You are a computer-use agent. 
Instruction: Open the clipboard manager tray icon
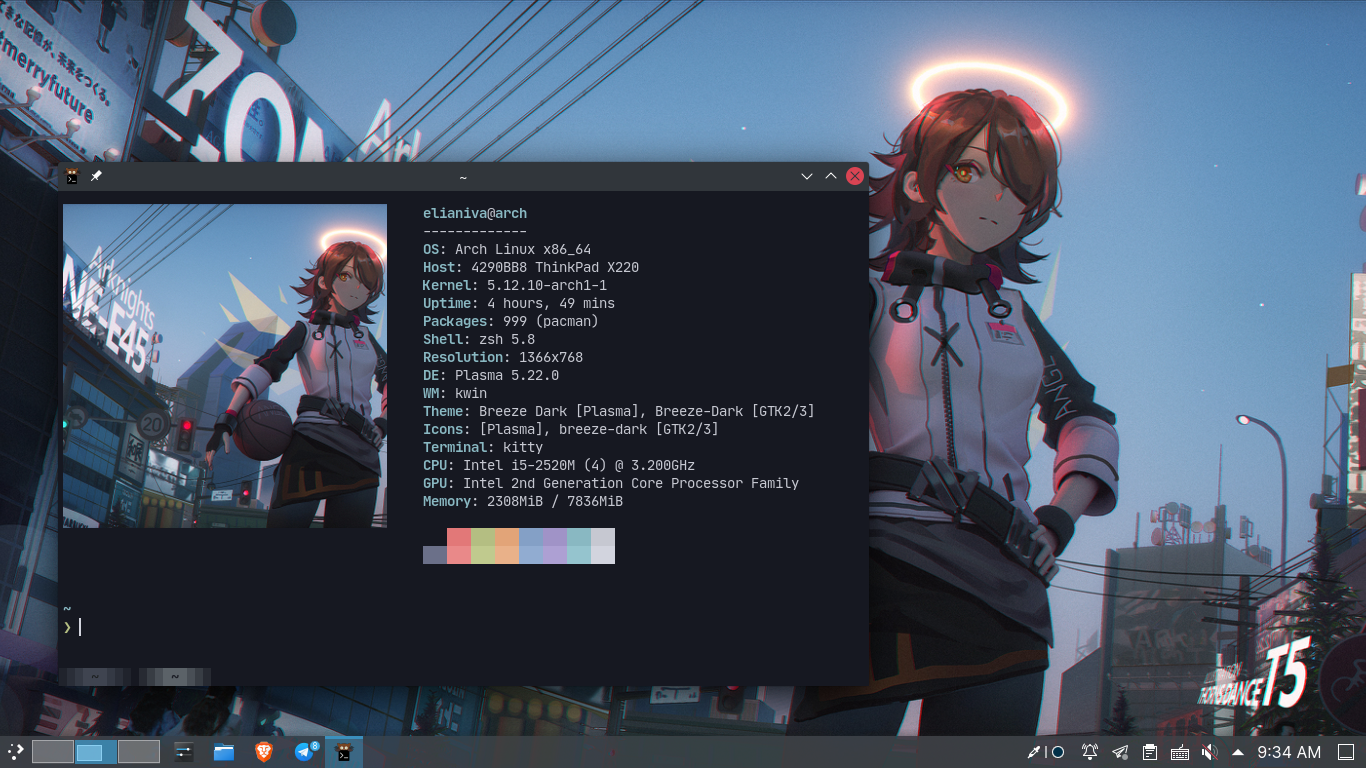(x=1150, y=752)
